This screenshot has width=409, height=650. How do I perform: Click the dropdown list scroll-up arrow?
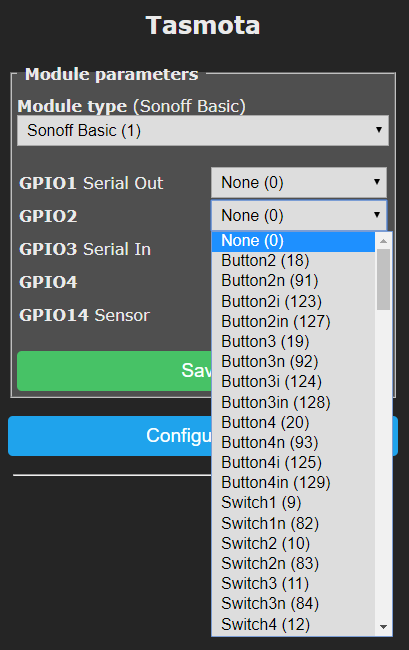pos(383,241)
